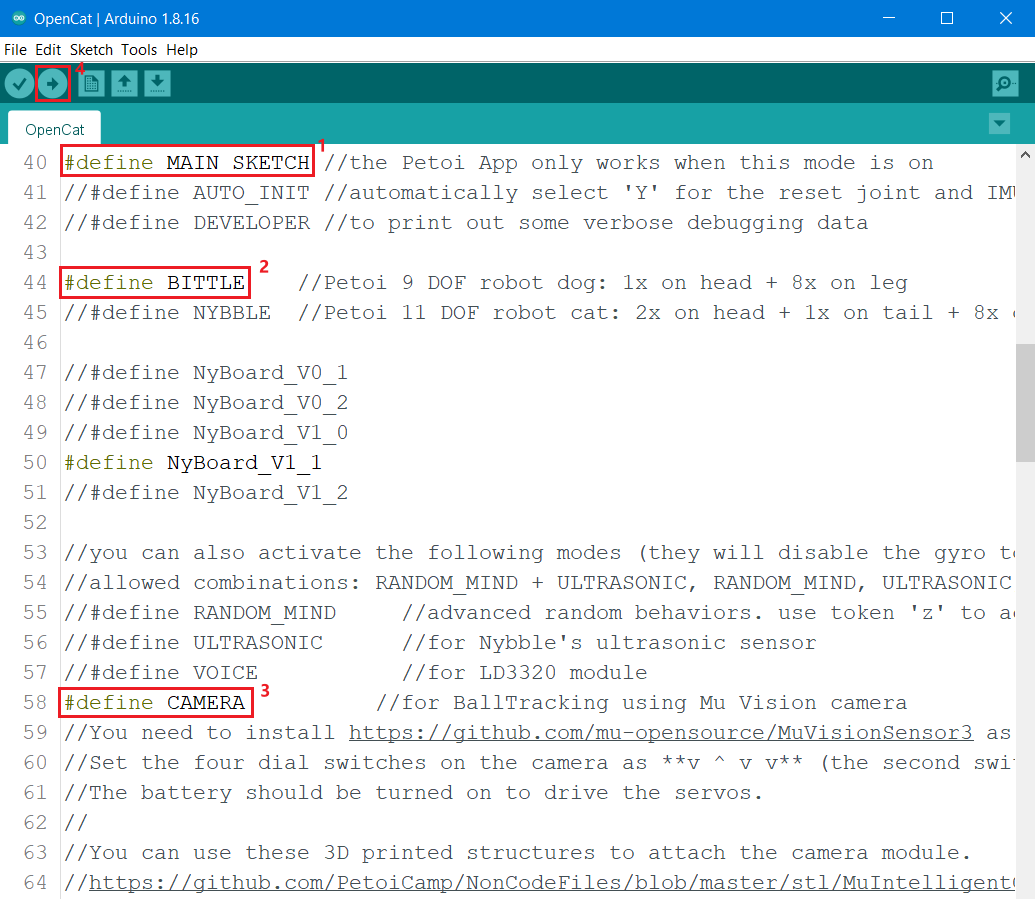Screen dimensions: 1035x899
Task: Click the vertical scrollbar thumb
Action: point(1025,400)
